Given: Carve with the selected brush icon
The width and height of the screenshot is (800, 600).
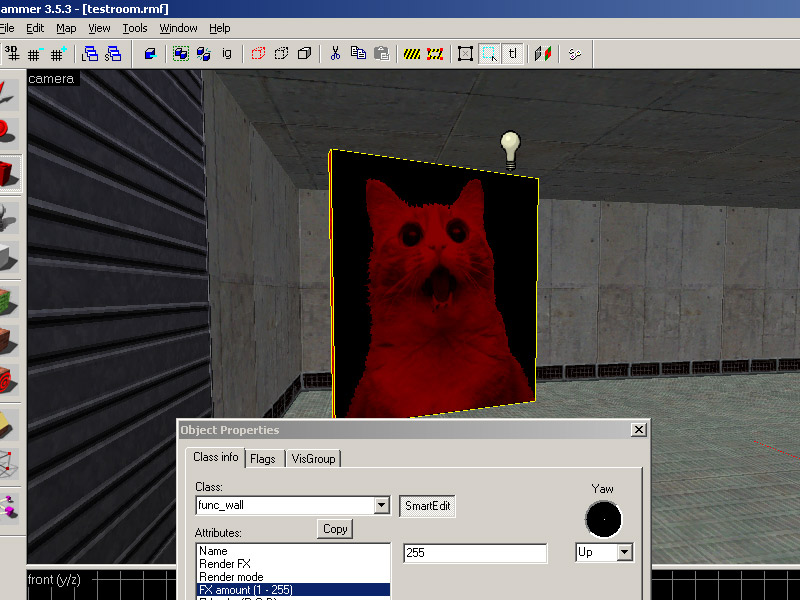Looking at the screenshot, I should [150, 53].
